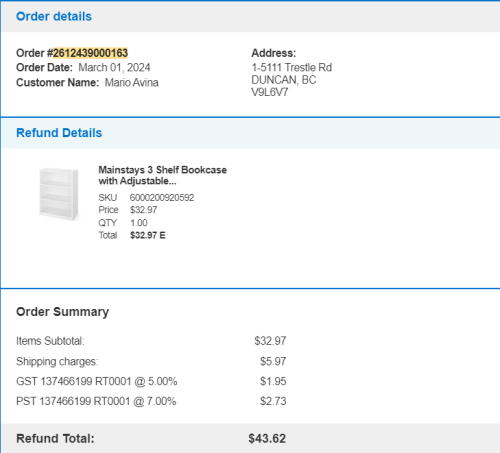Click the item Total $32.97 E
The height and width of the screenshot is (453, 500).
pyautogui.click(x=148, y=235)
